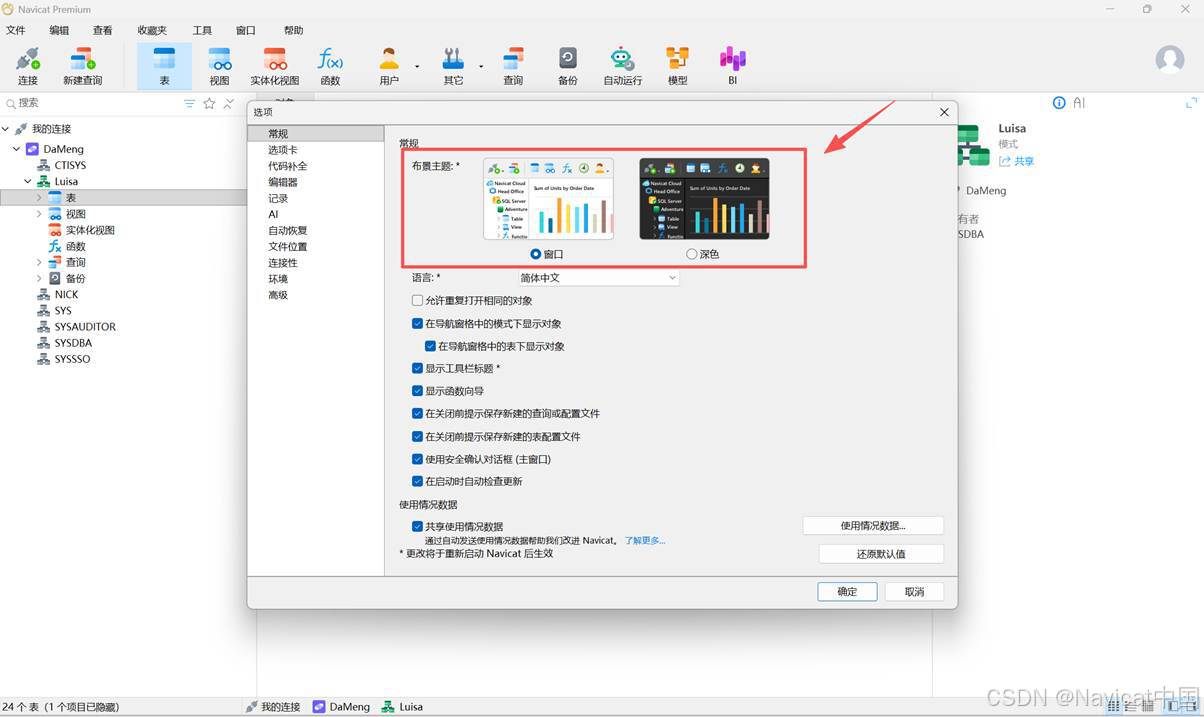
Task: Expand the 视图 tree node under Luisa
Action: pyautogui.click(x=39, y=214)
